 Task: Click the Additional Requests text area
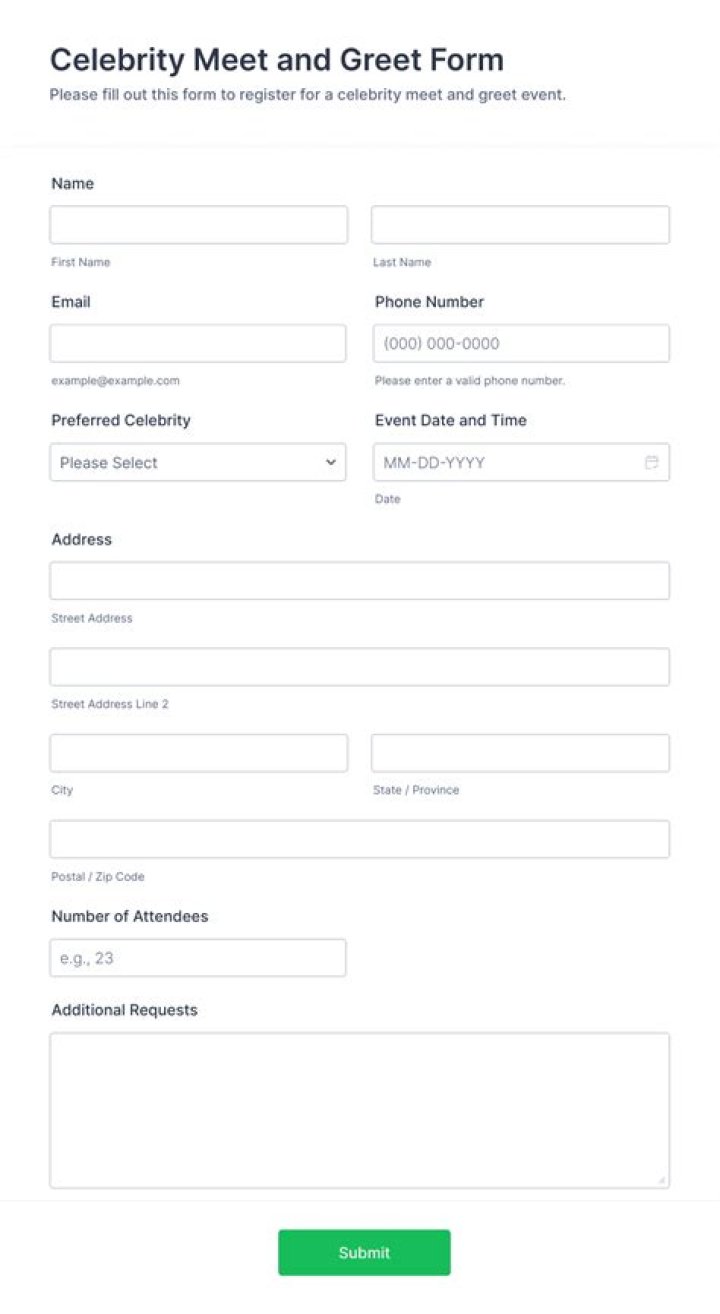tap(360, 1110)
